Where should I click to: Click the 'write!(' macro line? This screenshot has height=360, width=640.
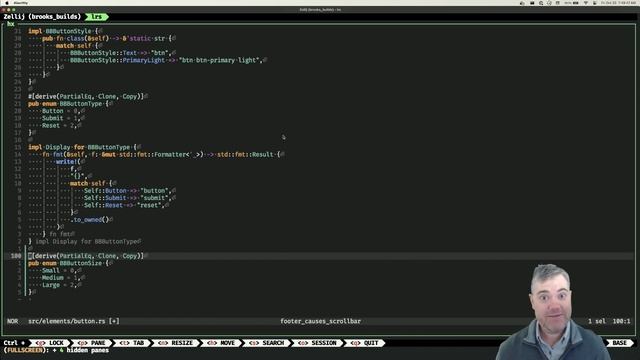[x=68, y=162]
